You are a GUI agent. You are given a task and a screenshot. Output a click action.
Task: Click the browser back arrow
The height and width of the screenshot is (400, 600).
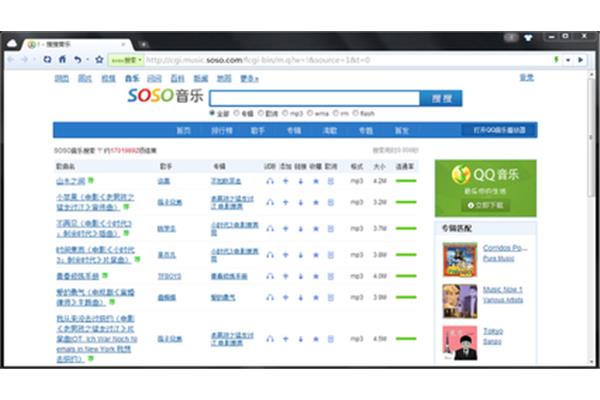11,59
